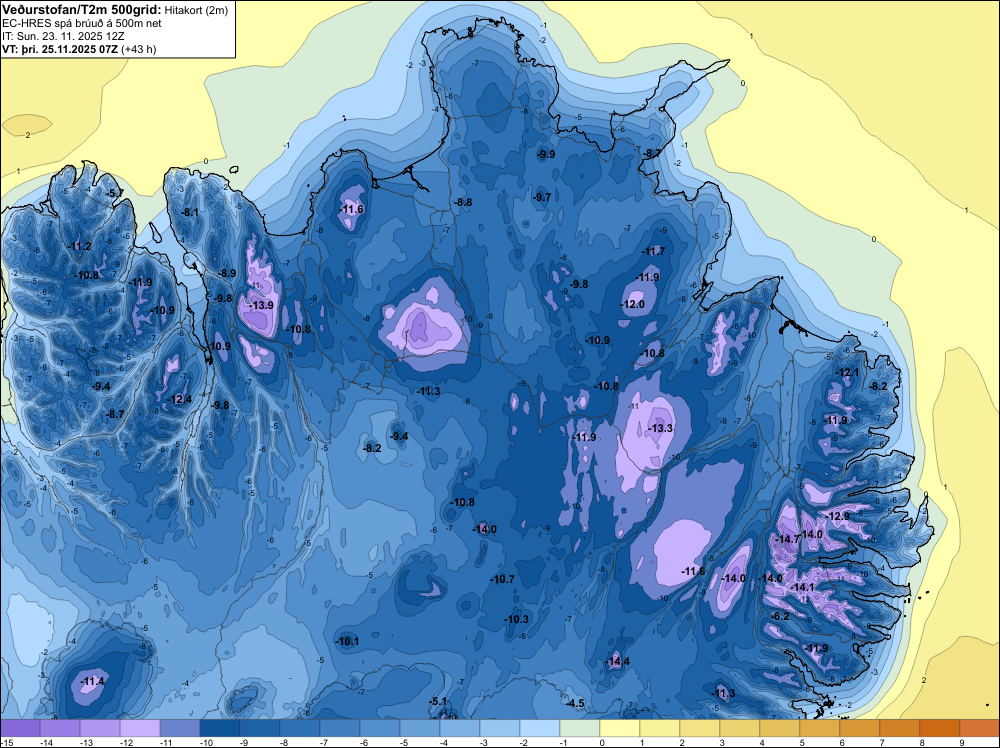Click the -9.9 temperature value
Screen dimensions: 1000x748
546,154
